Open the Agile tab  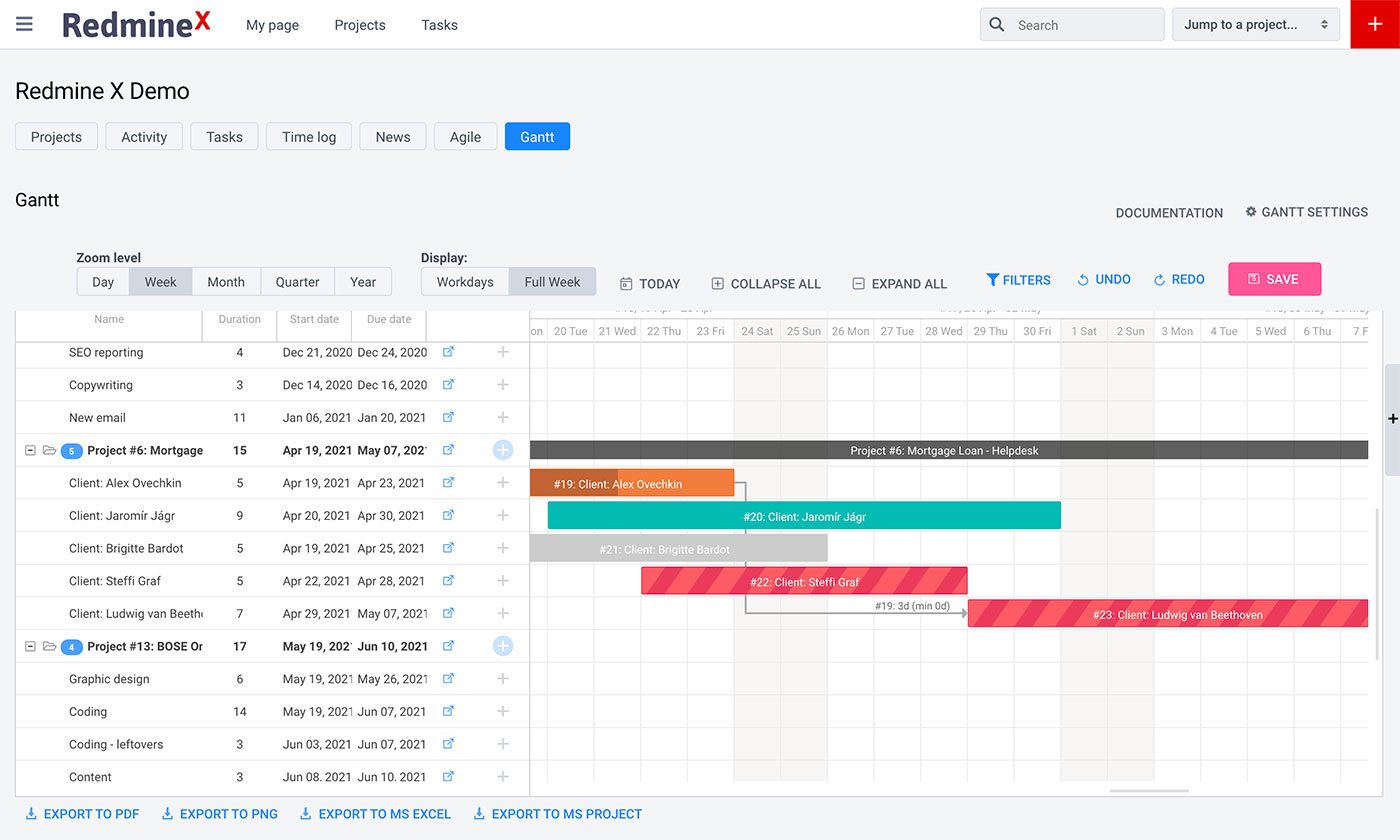(x=465, y=137)
